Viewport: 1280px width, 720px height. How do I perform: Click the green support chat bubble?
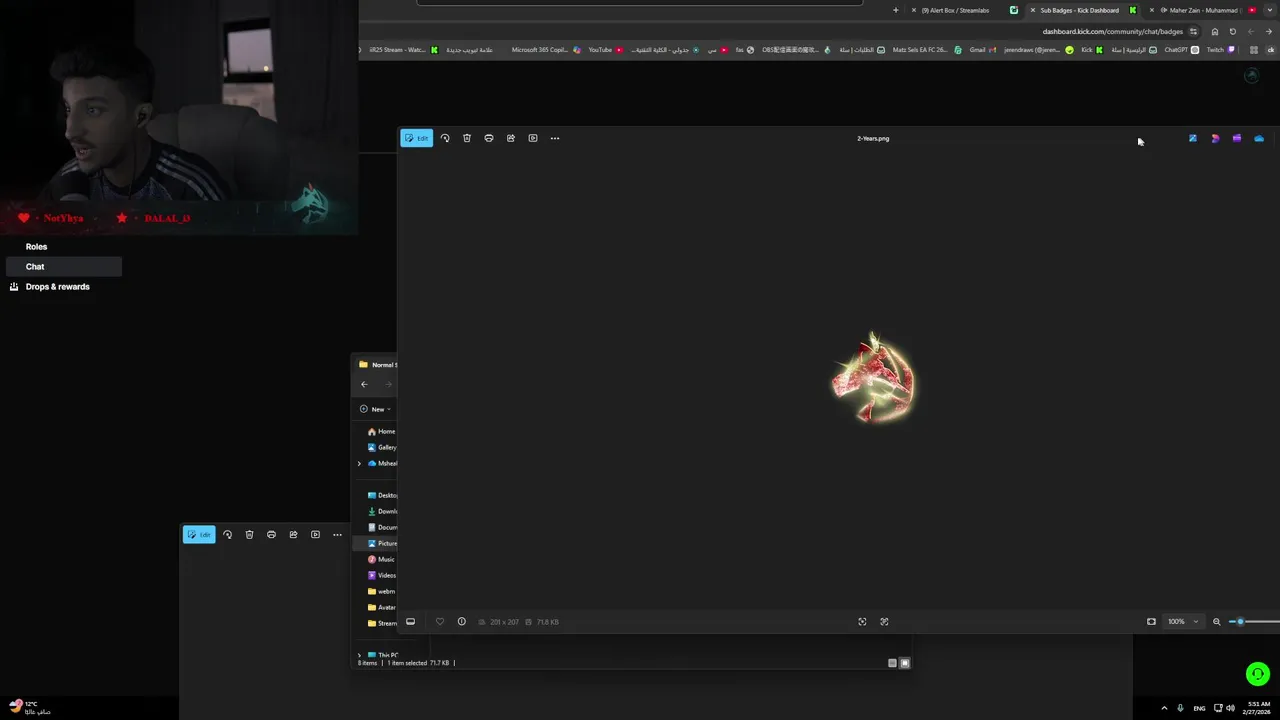tap(1258, 674)
